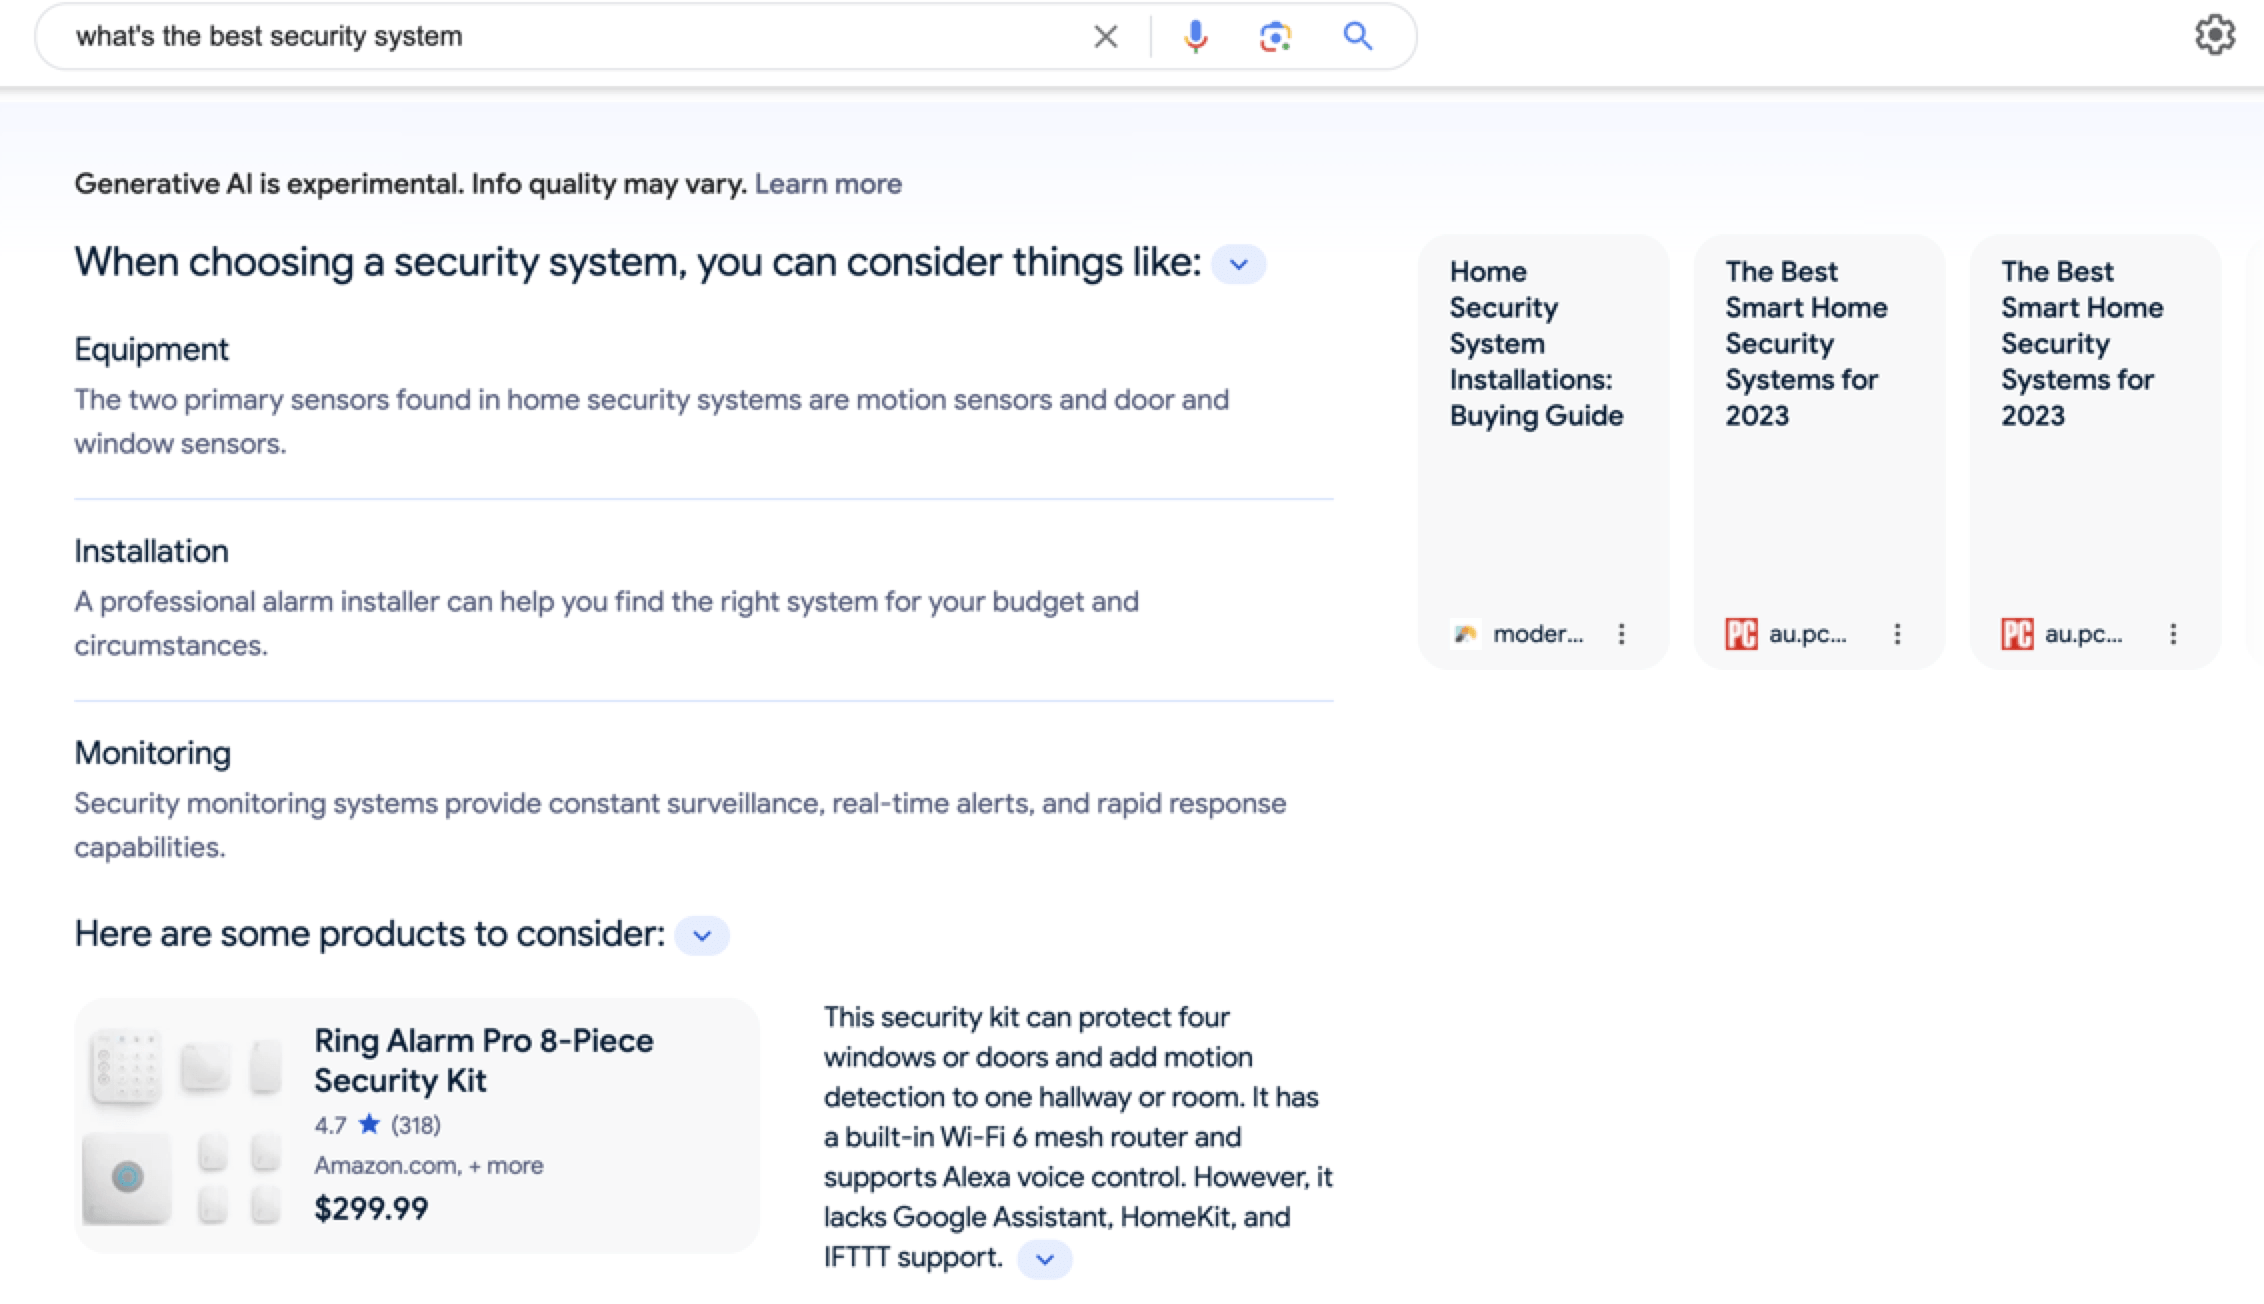Click the 'professional alarm installer' installation description
Screen dimensions: 2264x1304
click(606, 623)
